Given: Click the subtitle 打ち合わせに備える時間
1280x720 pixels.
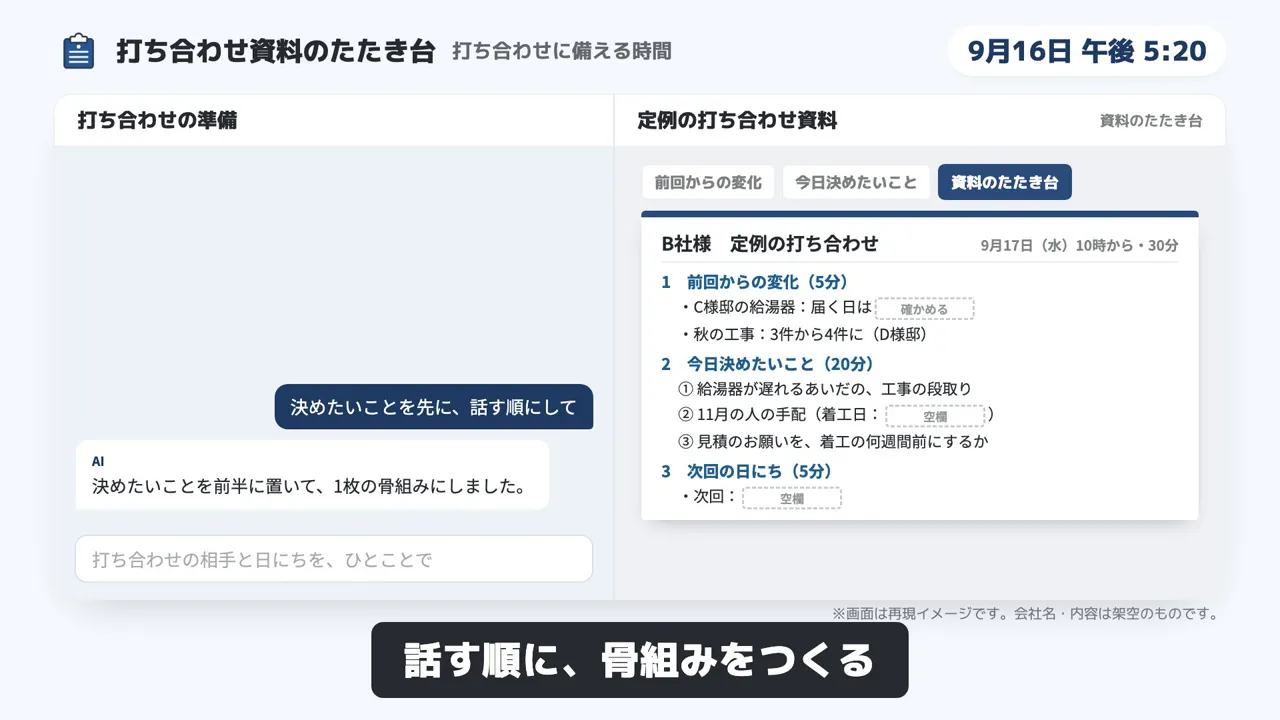Looking at the screenshot, I should pyautogui.click(x=562, y=51).
